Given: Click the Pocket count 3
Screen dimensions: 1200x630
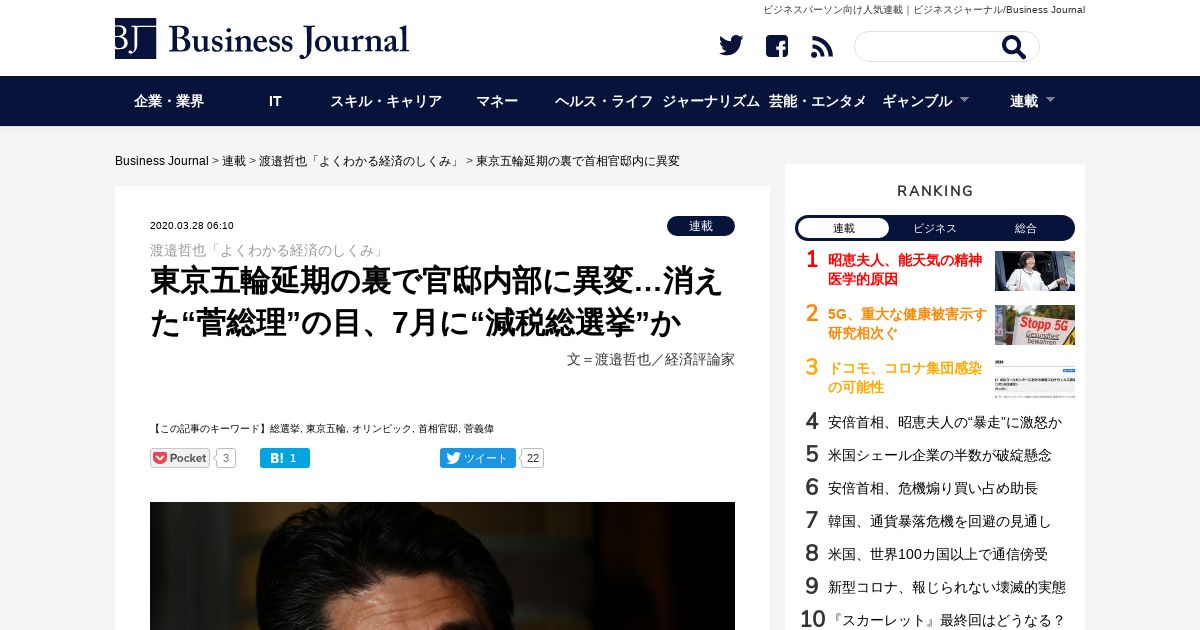Looking at the screenshot, I should point(226,458).
